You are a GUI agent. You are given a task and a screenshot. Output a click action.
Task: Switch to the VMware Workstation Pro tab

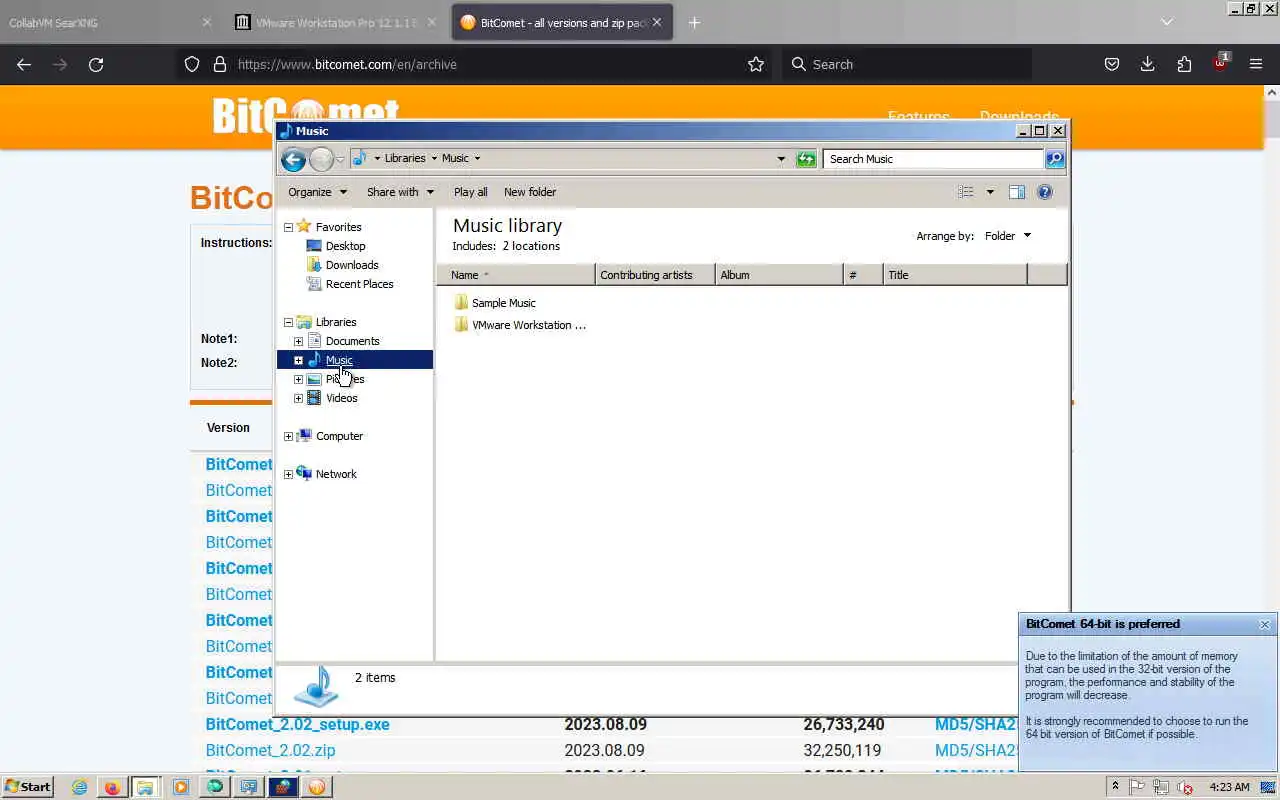(337, 22)
